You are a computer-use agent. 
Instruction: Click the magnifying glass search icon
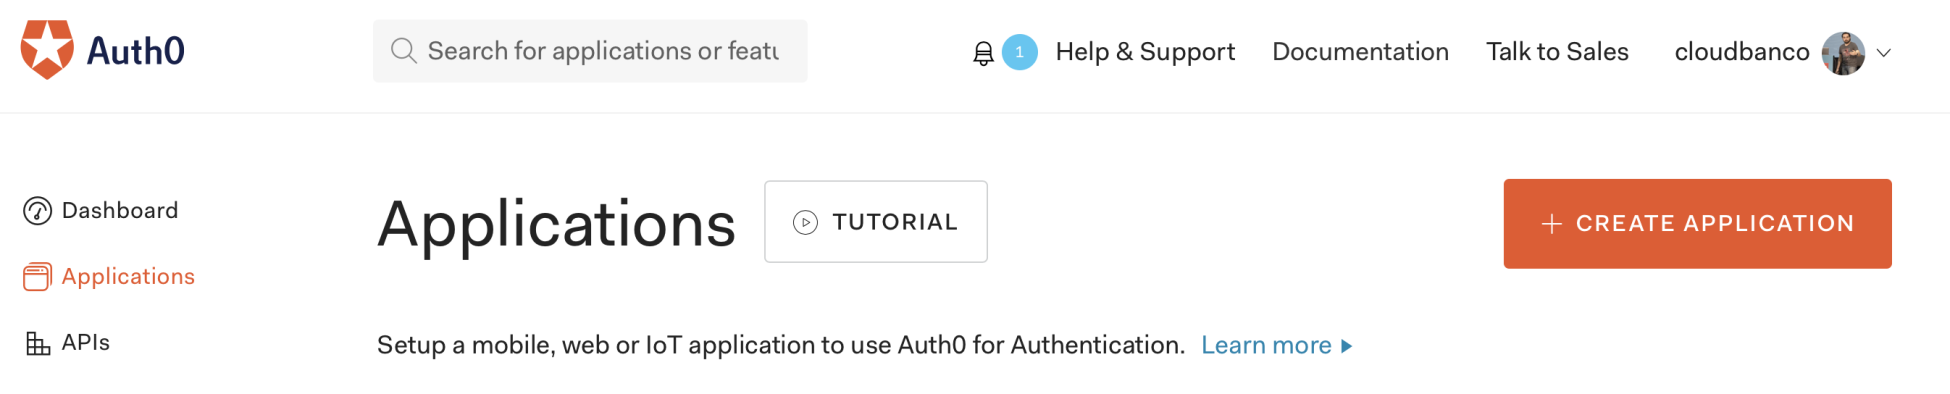(x=403, y=51)
